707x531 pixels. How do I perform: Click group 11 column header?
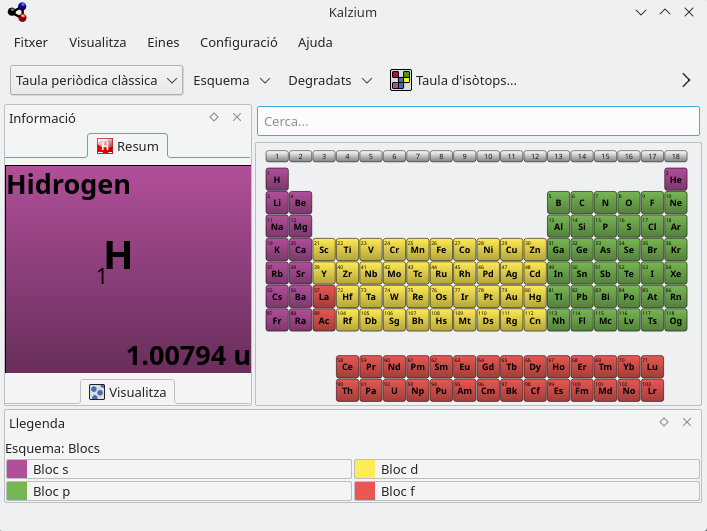(x=511, y=156)
